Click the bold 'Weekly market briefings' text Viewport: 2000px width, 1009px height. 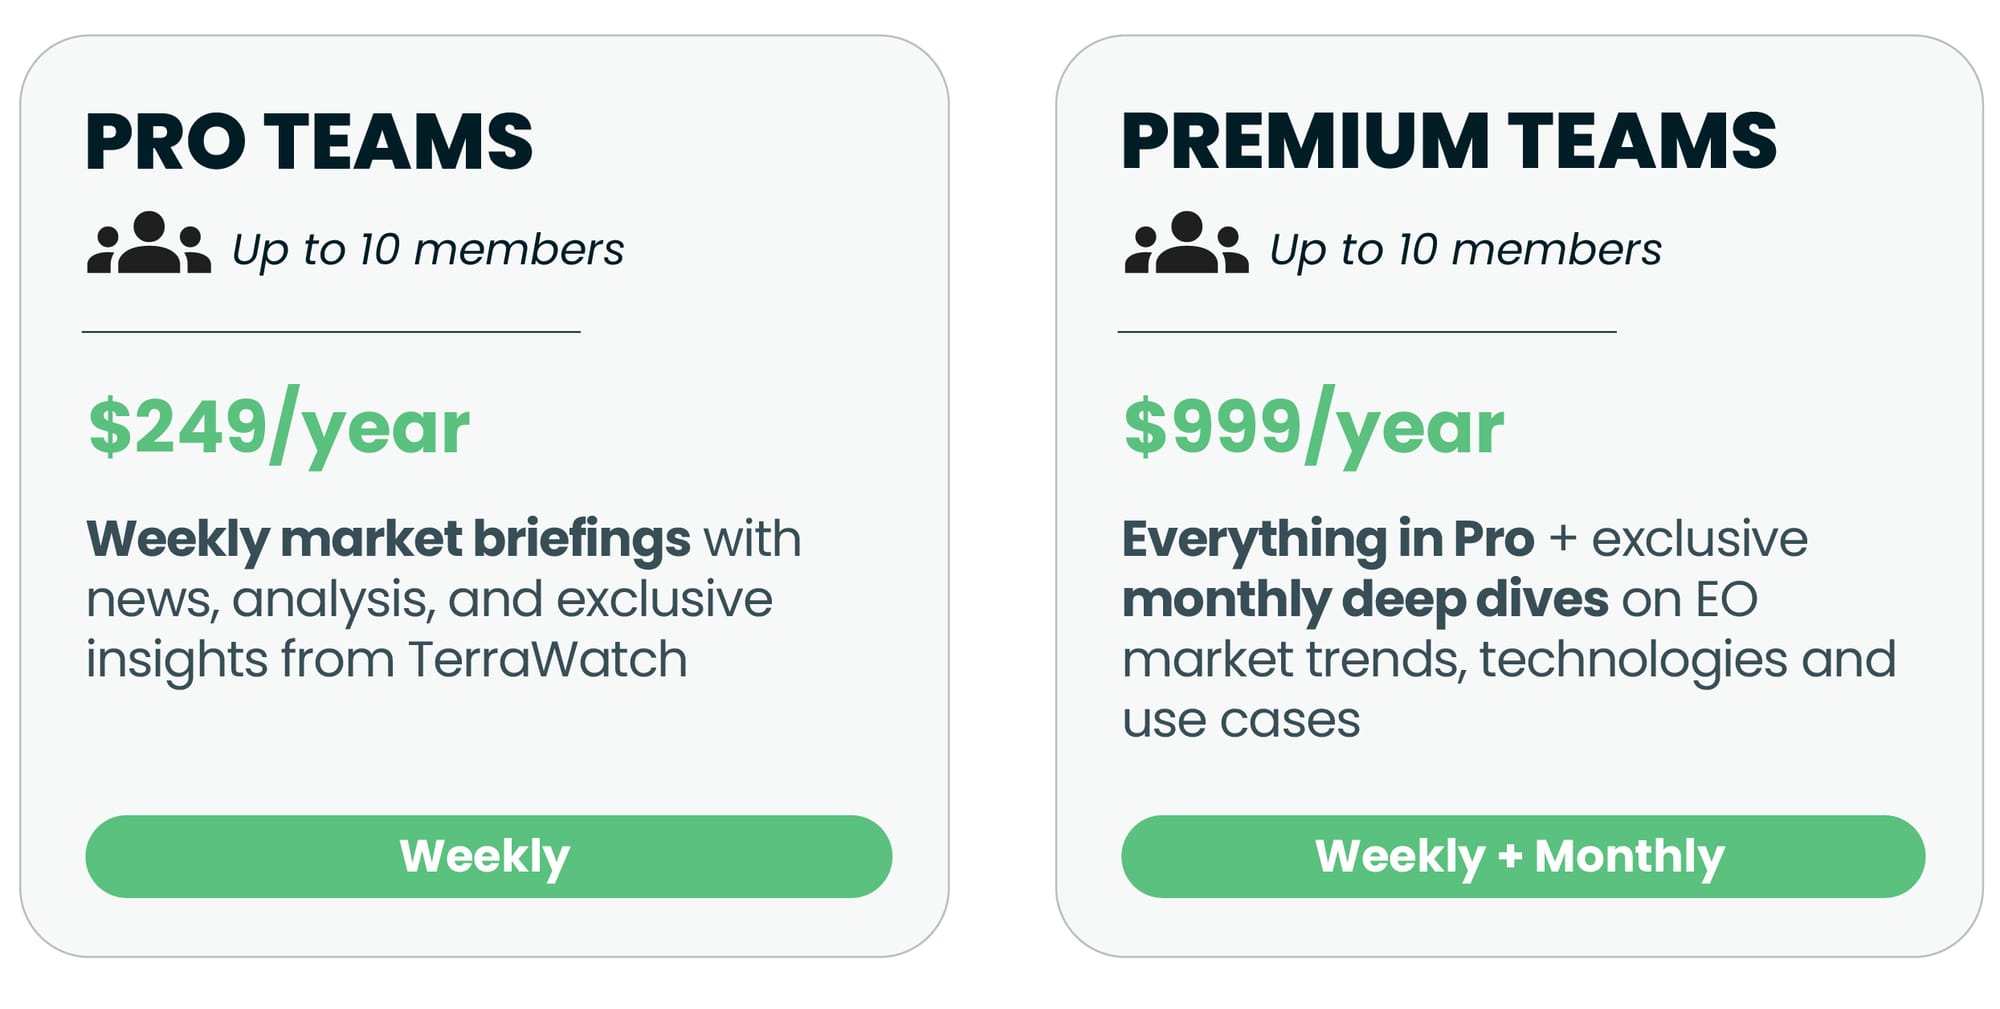point(388,541)
